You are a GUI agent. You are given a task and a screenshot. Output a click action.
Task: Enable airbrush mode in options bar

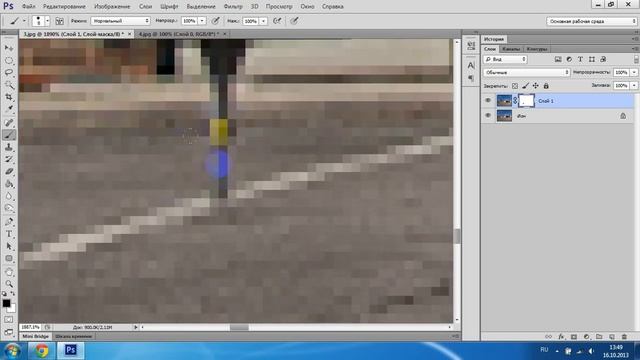click(277, 21)
